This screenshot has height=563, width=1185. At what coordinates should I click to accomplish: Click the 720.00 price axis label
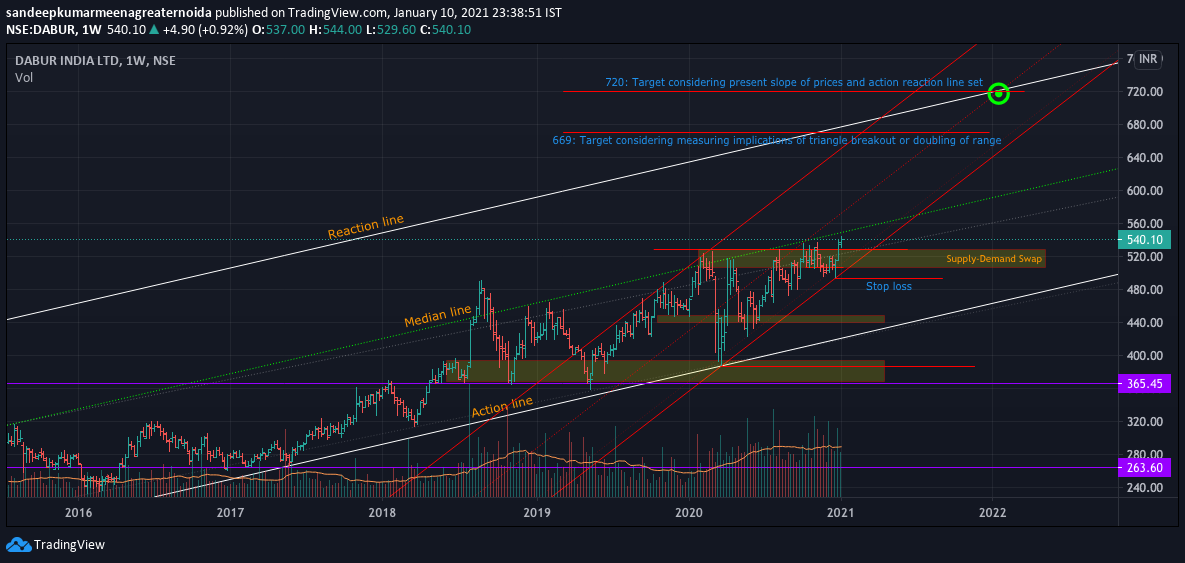click(x=1143, y=91)
